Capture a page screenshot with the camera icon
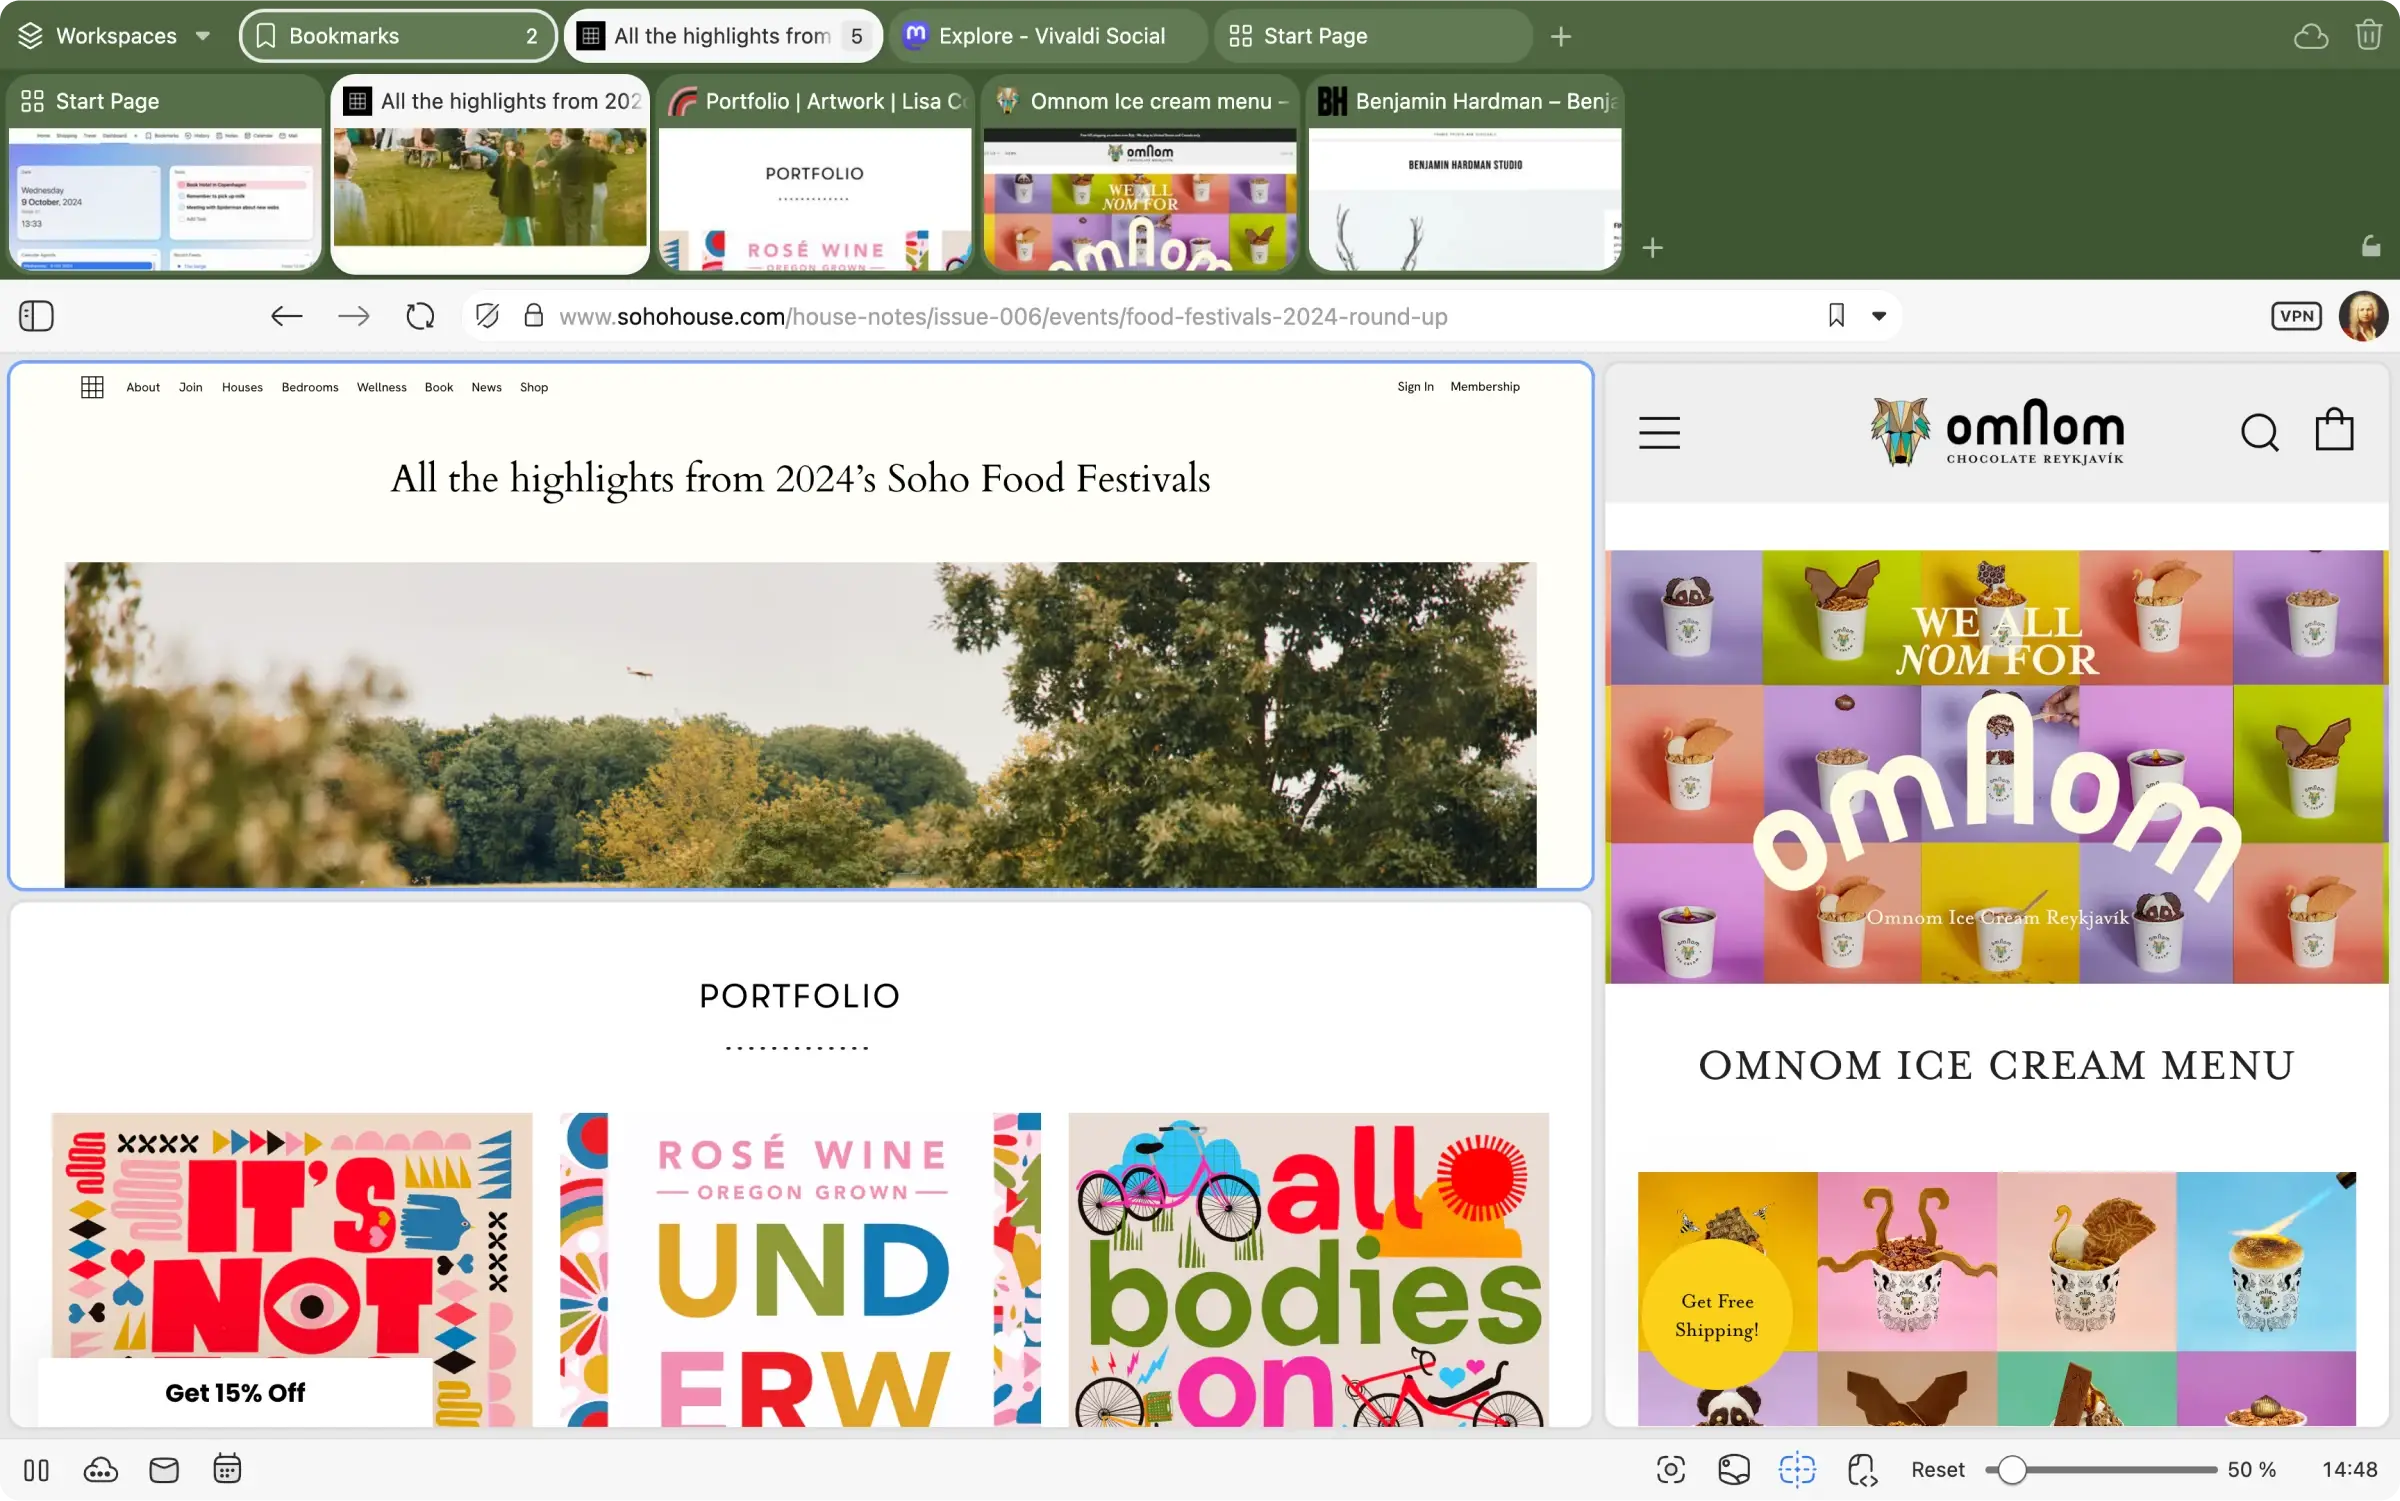 (1671, 1470)
